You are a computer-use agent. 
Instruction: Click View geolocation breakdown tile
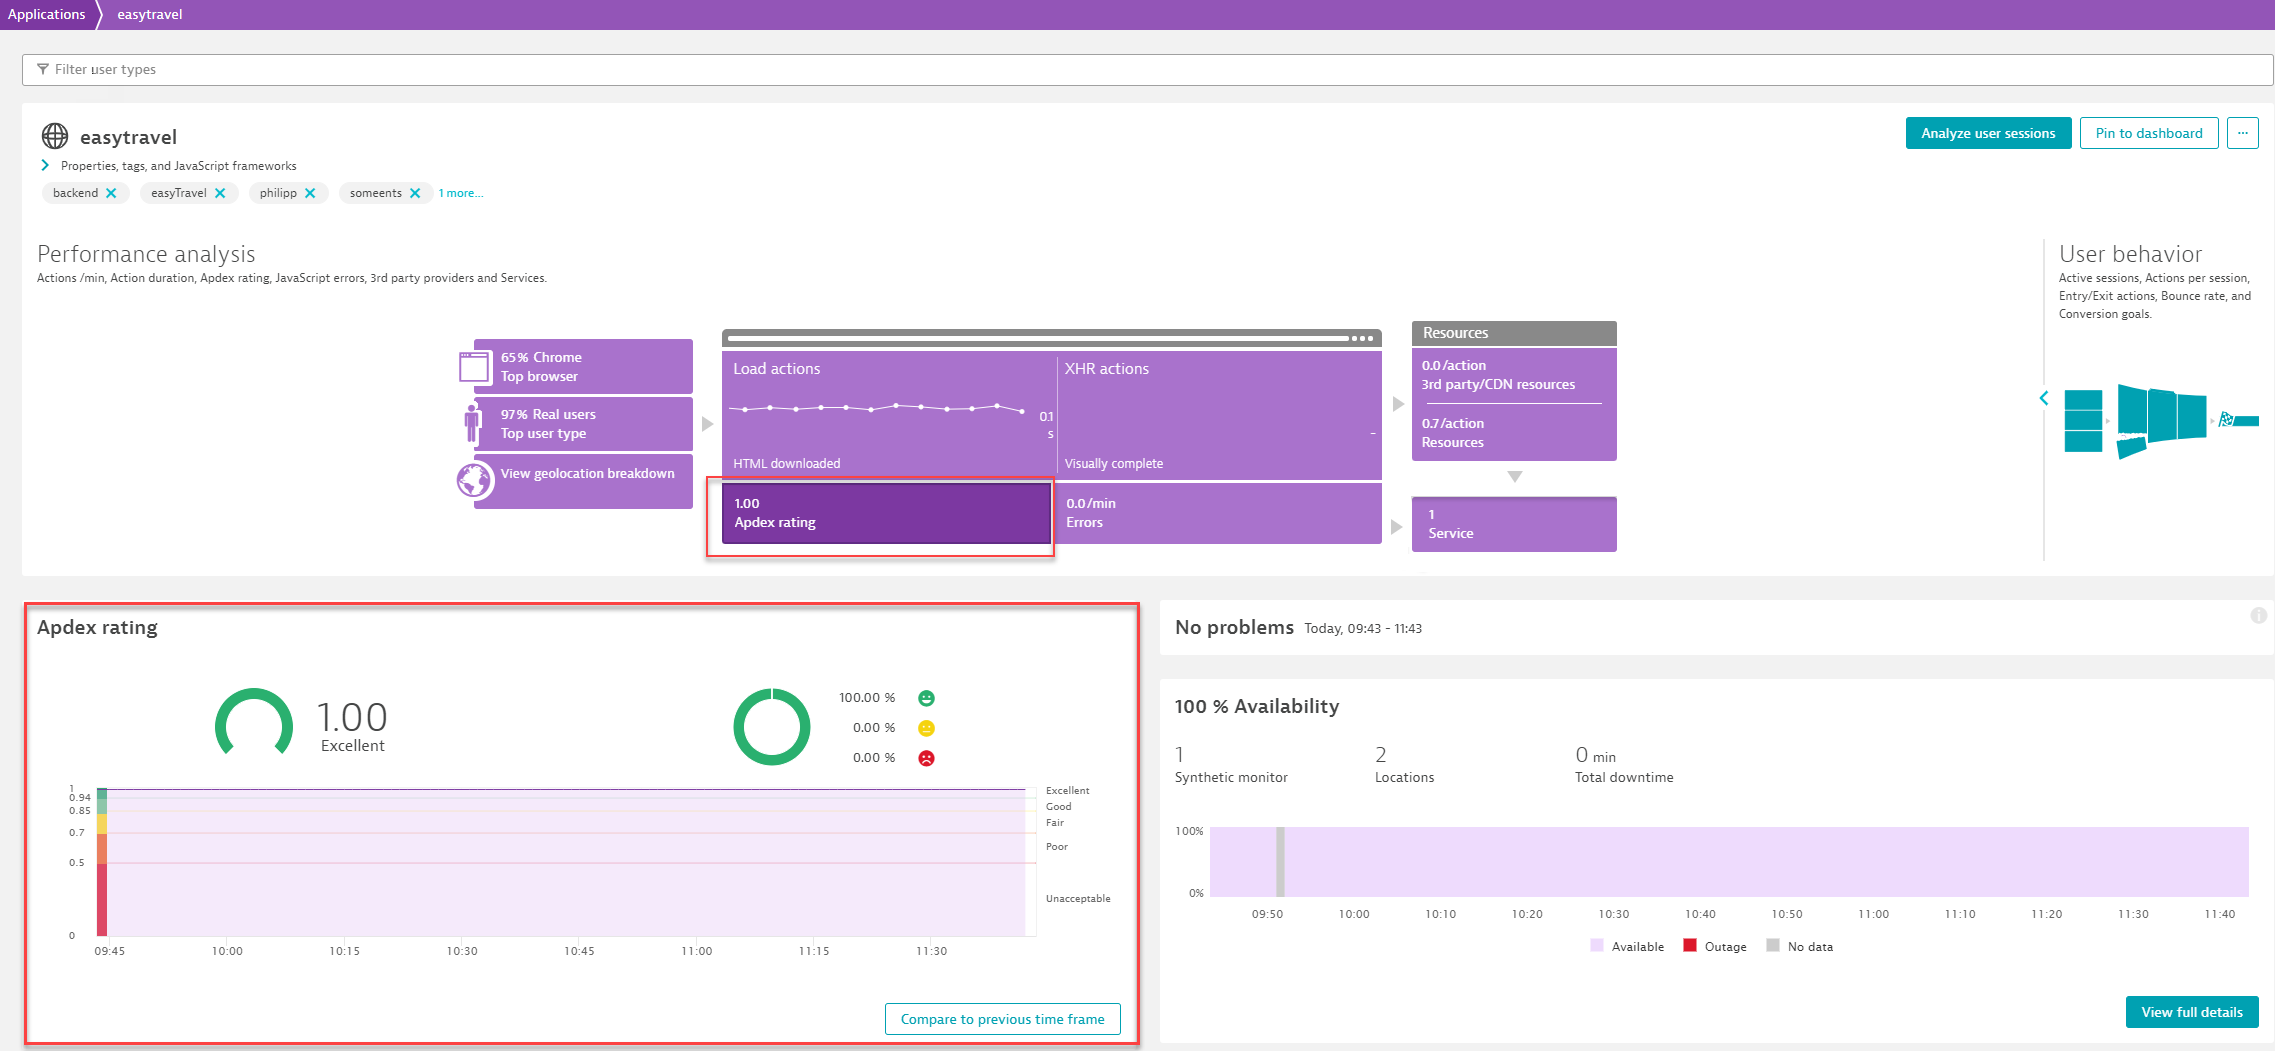(583, 482)
